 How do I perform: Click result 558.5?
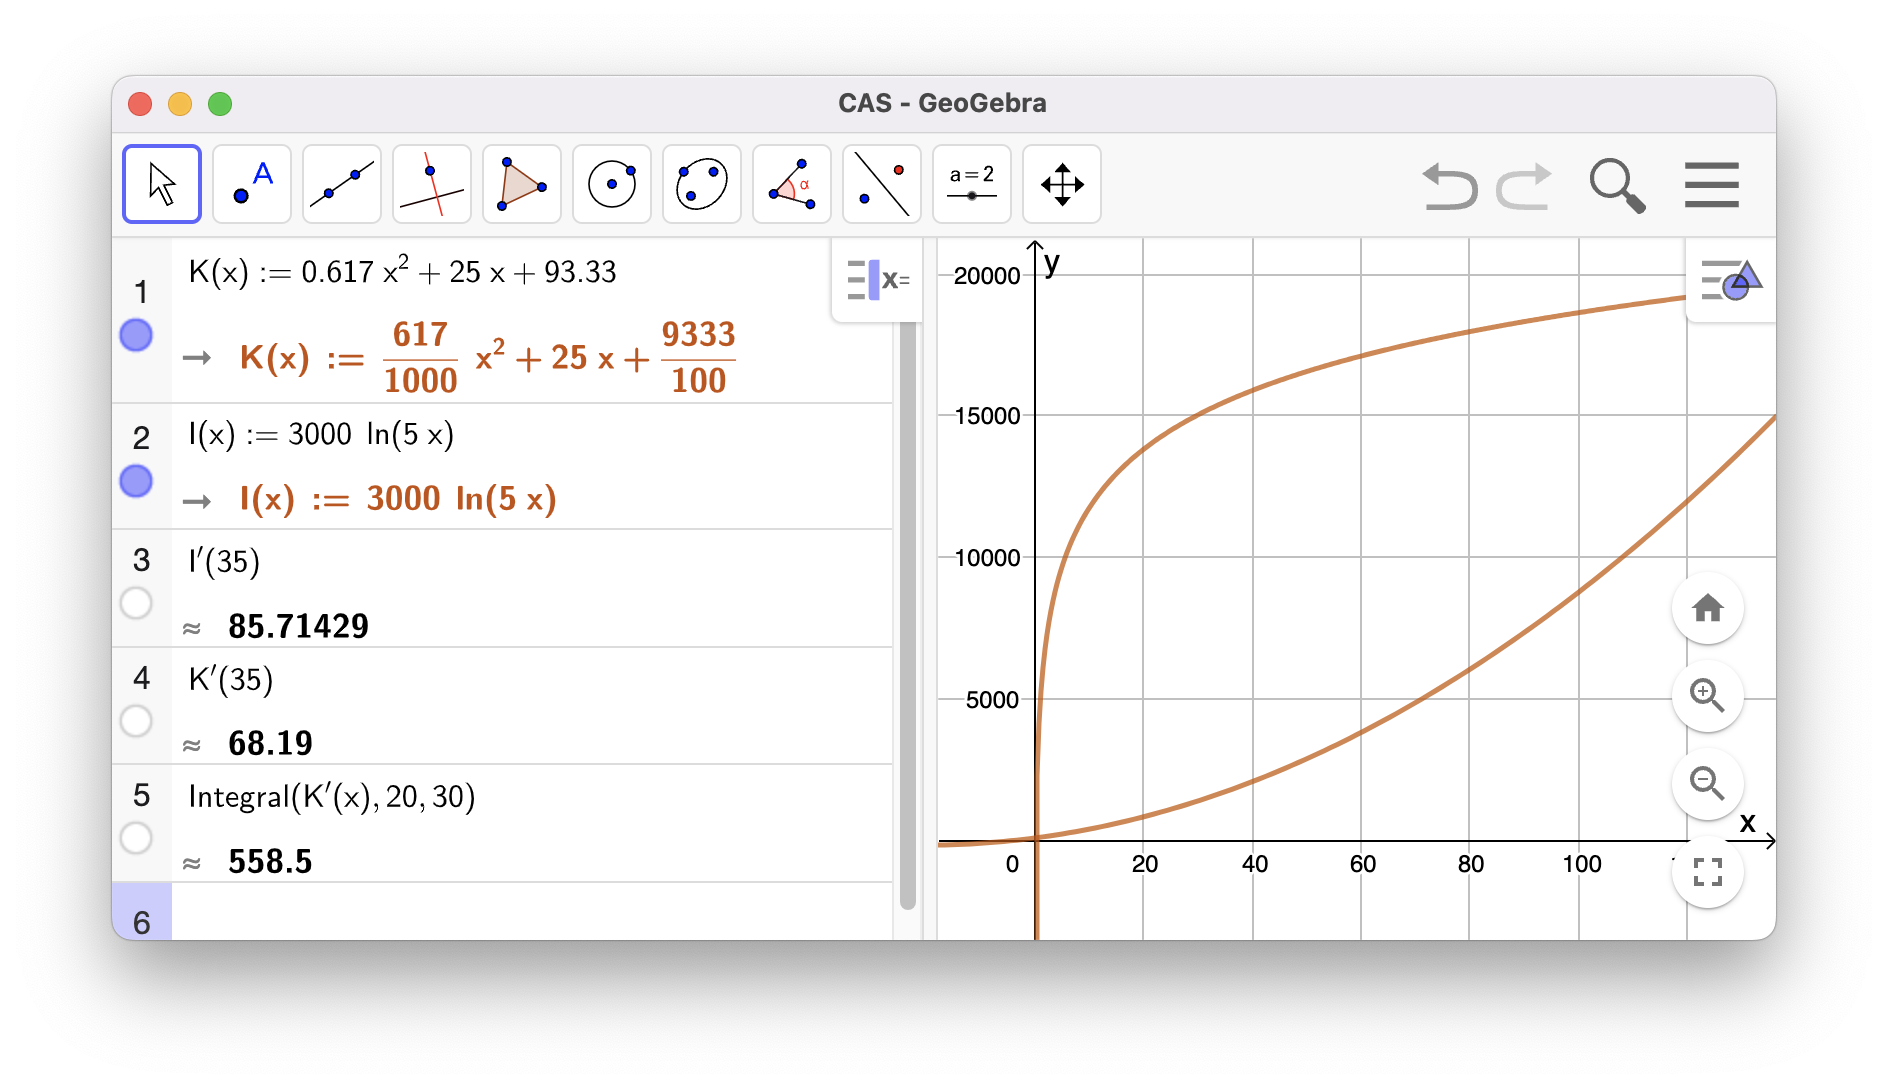coord(270,862)
